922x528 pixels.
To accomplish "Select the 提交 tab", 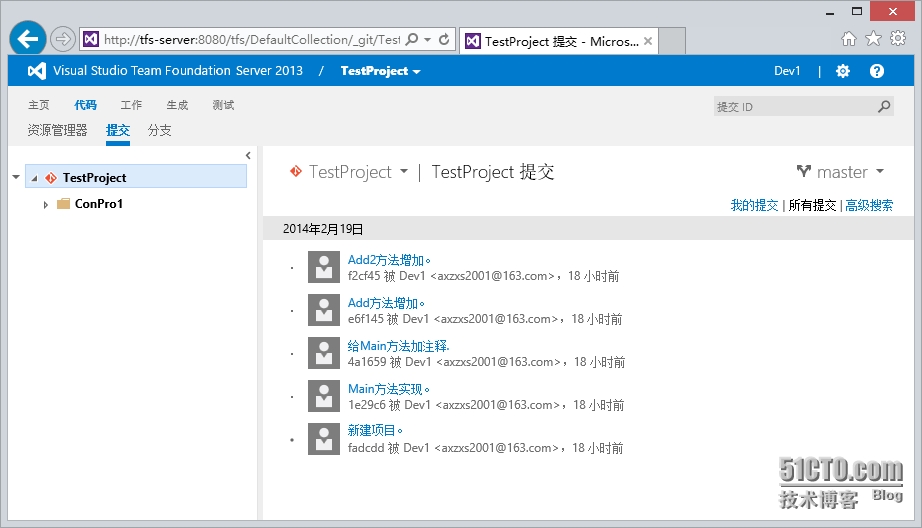I will [118, 131].
